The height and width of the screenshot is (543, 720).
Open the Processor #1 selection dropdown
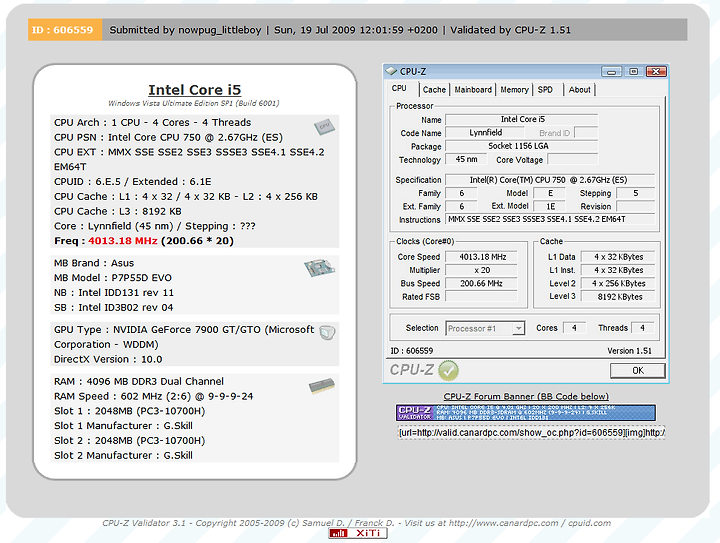[x=485, y=328]
